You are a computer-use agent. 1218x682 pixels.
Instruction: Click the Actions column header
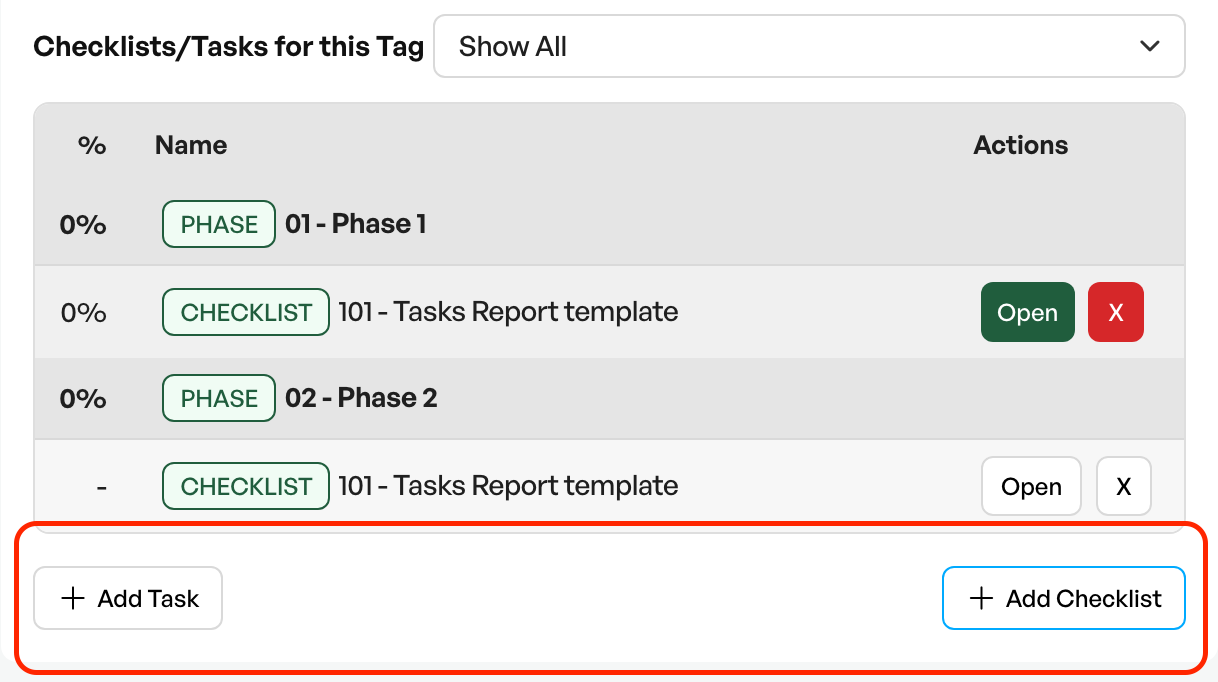(x=1021, y=145)
